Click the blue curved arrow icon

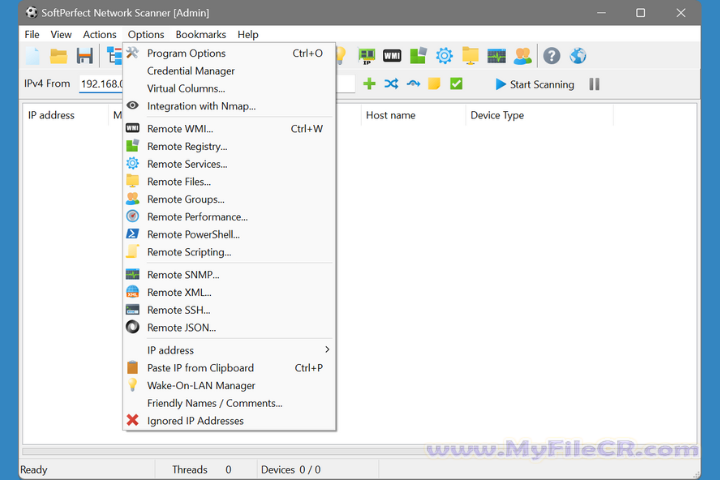[x=413, y=84]
